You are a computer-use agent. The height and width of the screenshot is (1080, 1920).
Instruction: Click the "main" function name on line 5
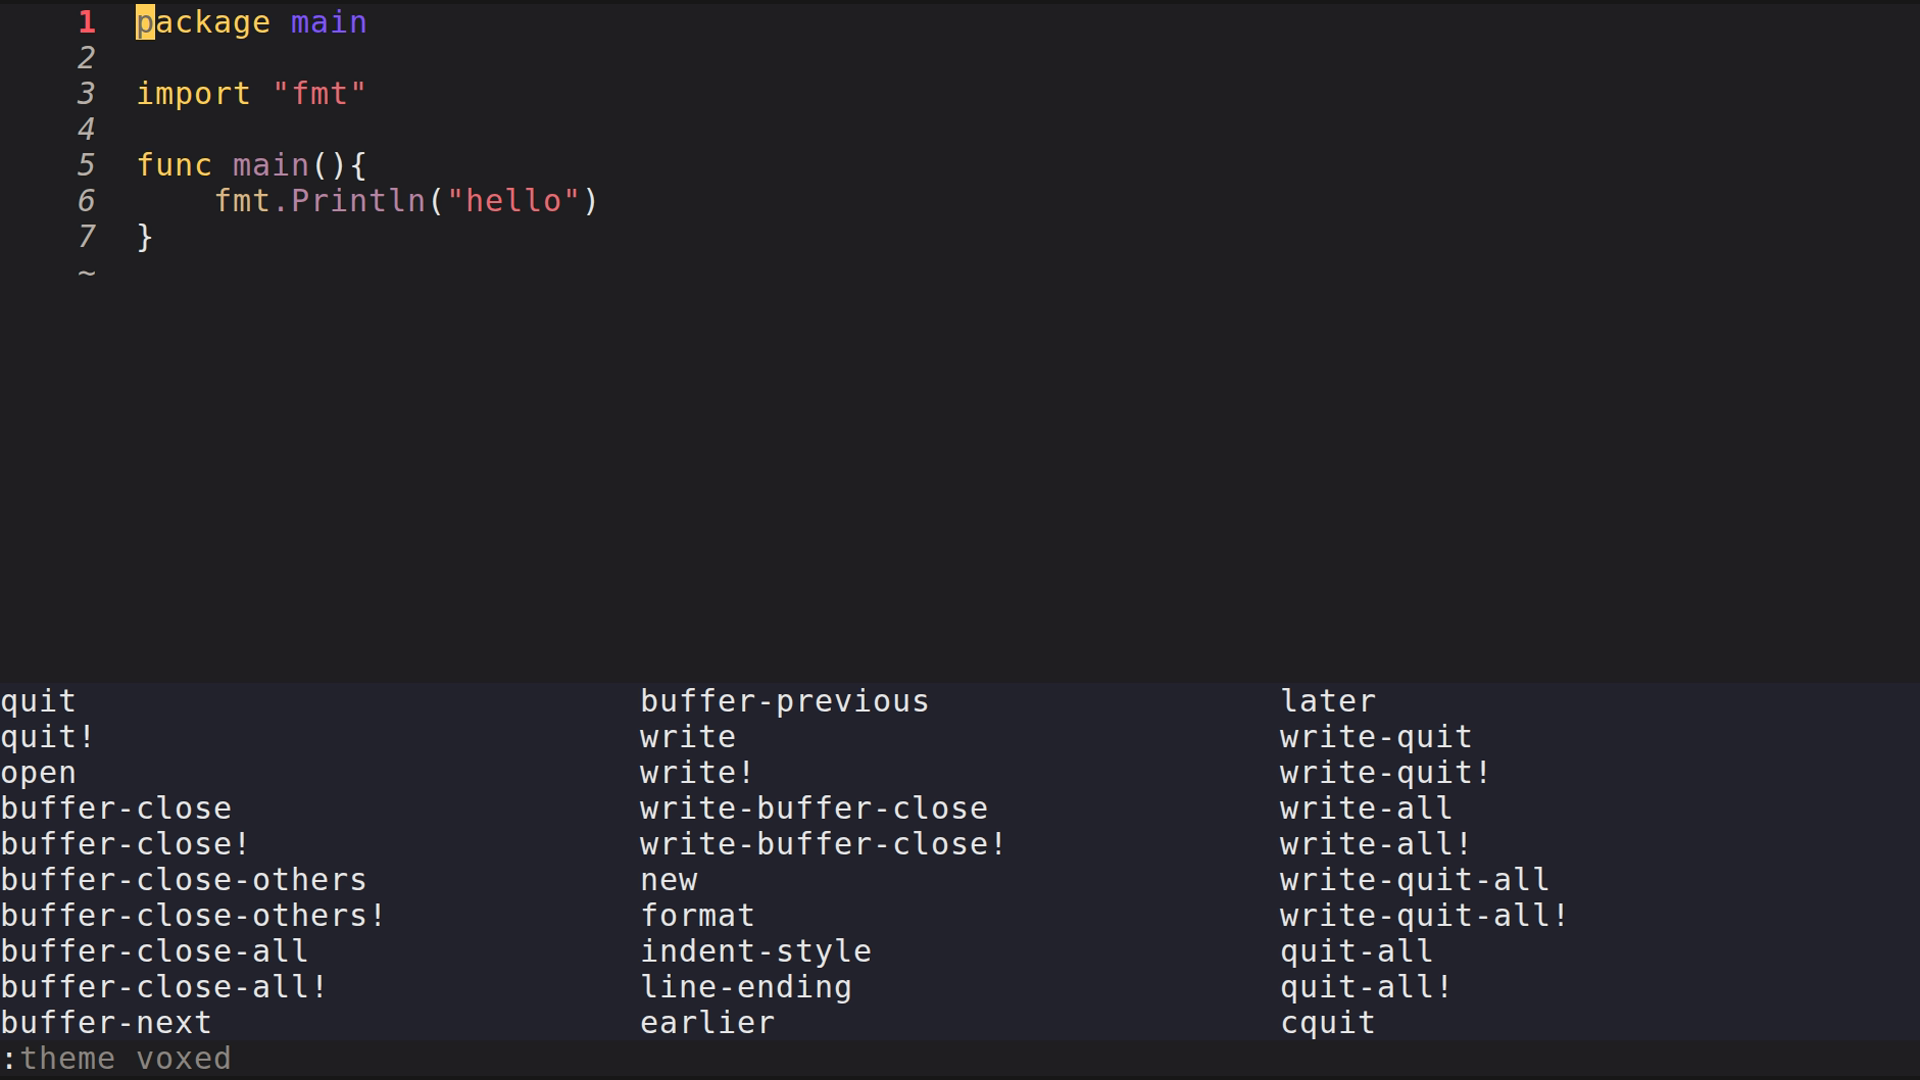click(x=270, y=165)
